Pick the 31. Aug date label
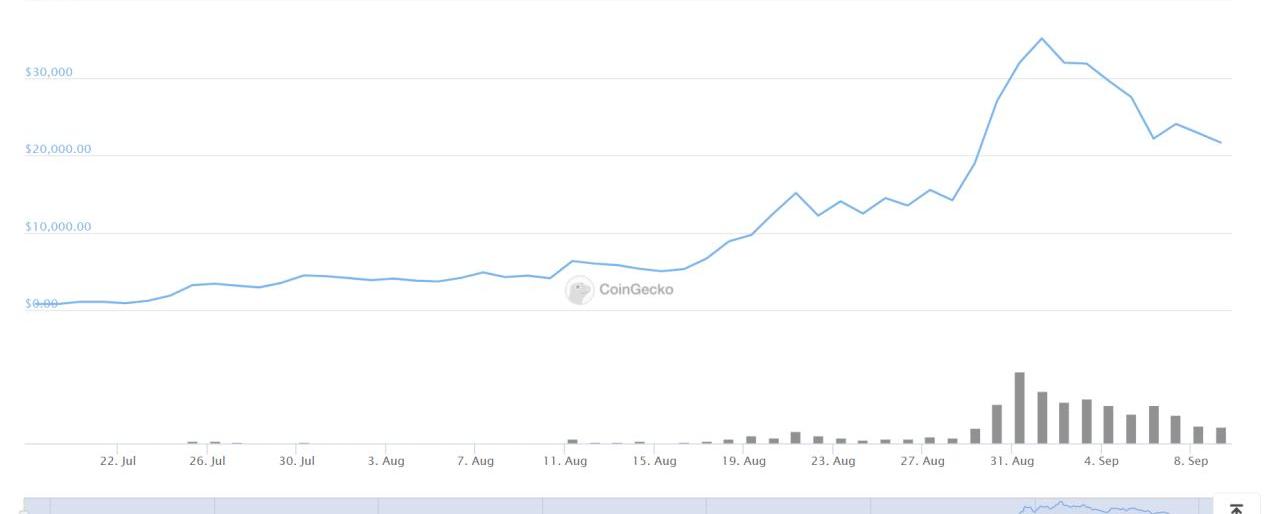The image size is (1269, 514). click(x=1012, y=461)
